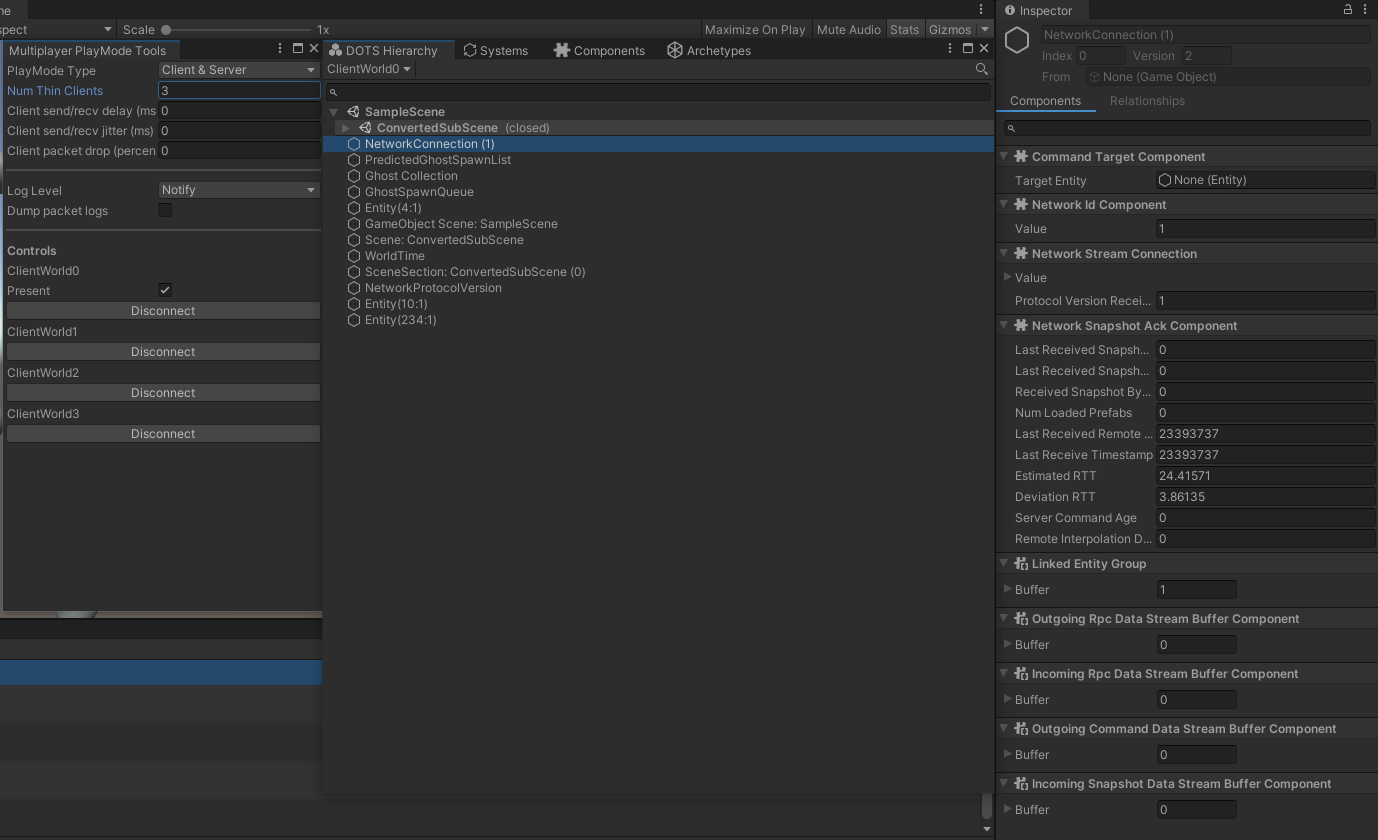Select the Ghost Collection entity icon

point(354,176)
